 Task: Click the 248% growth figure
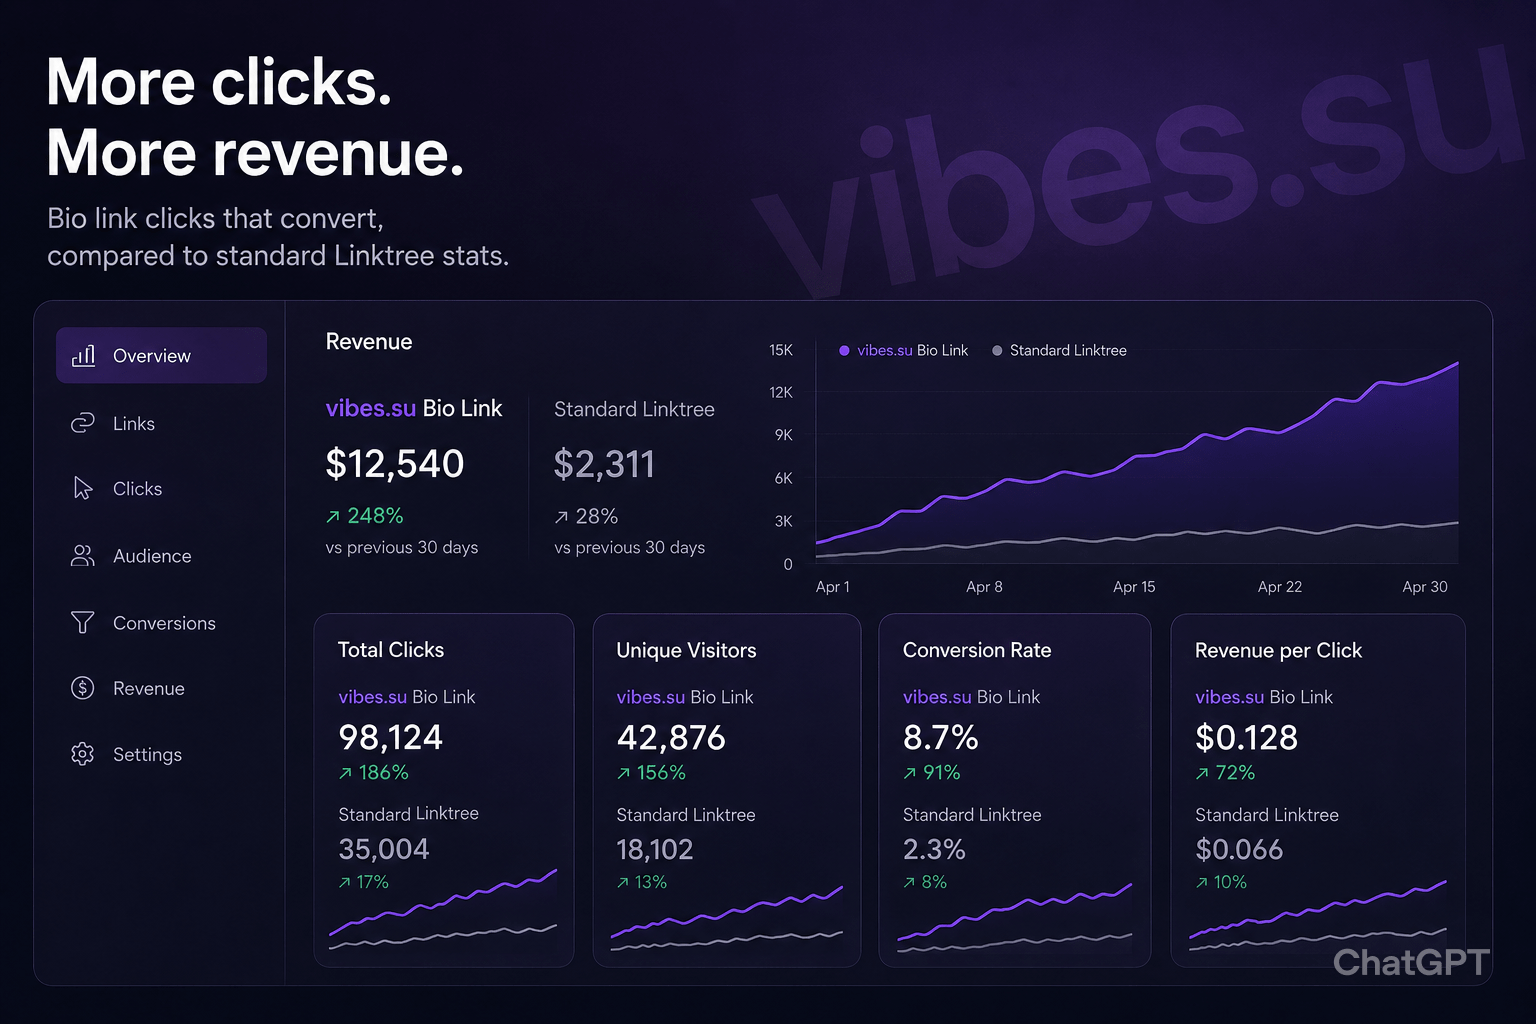tap(375, 516)
